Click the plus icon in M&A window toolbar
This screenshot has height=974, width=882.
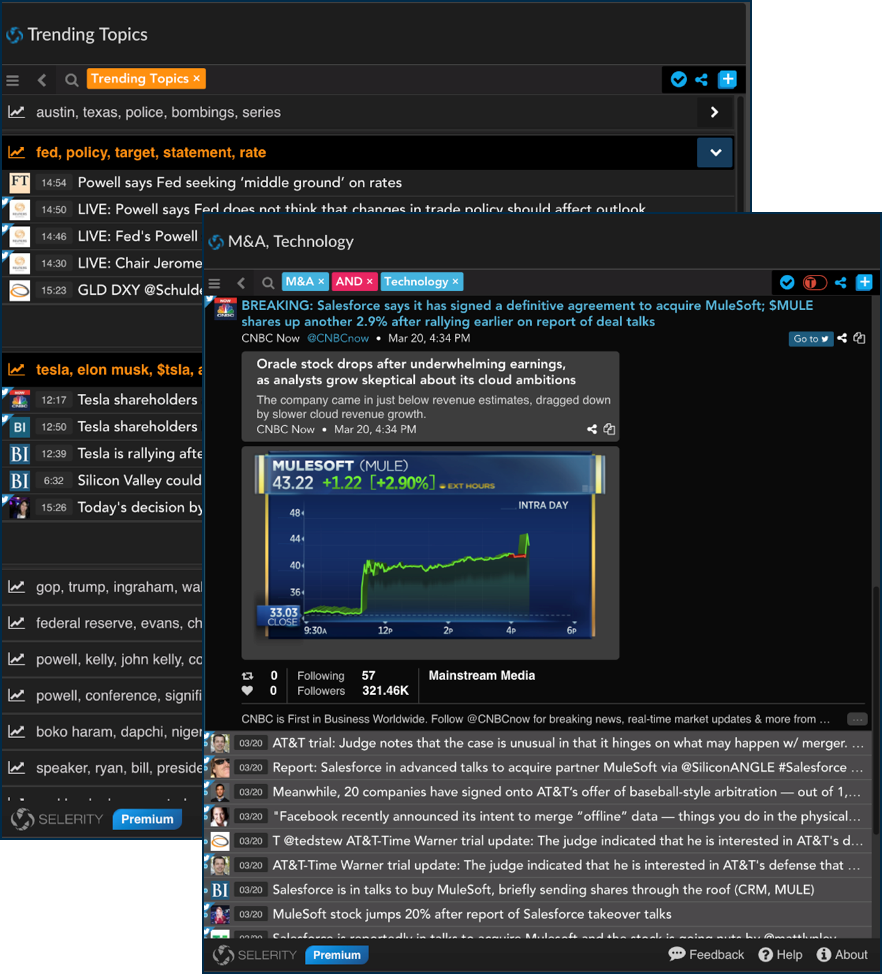pos(865,283)
